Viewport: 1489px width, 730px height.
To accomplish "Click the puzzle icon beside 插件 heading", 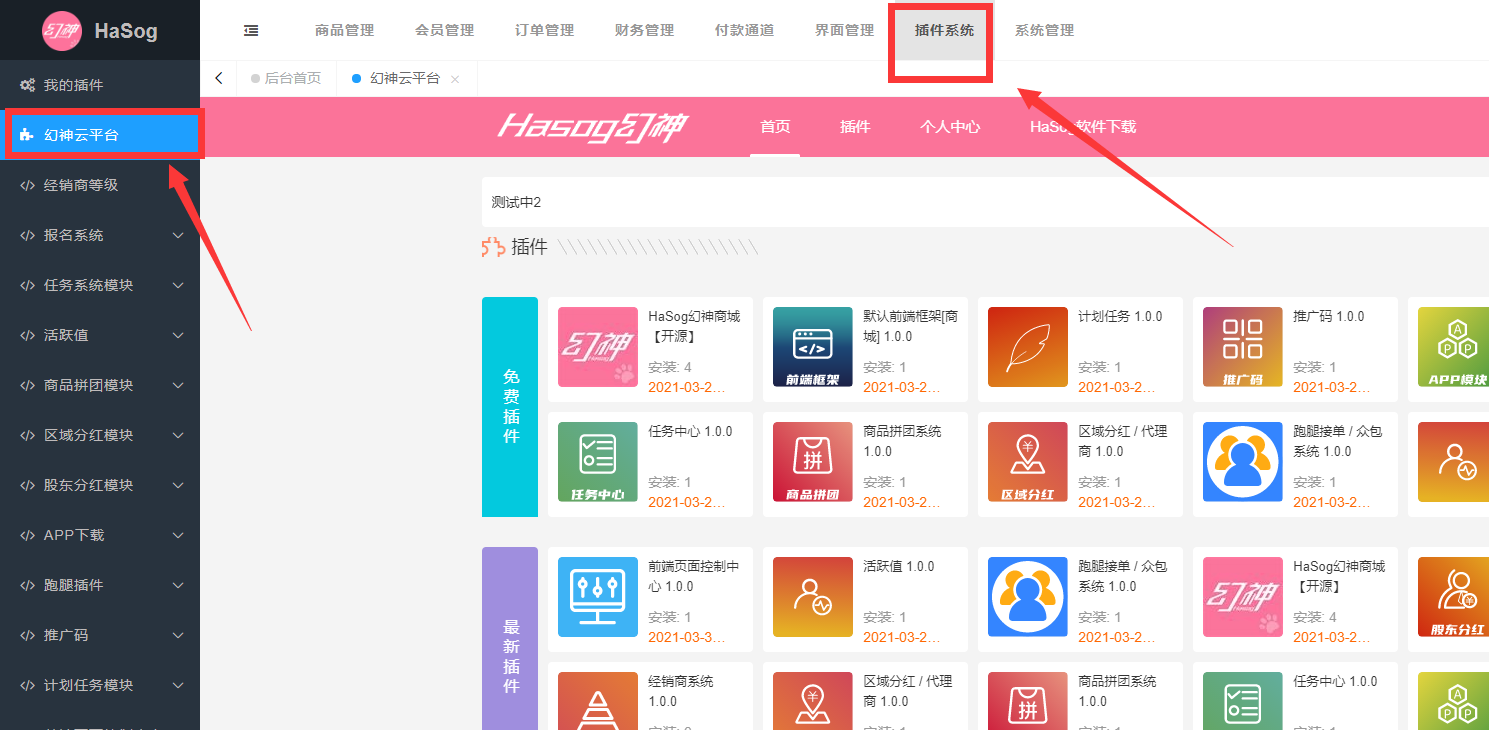I will pyautogui.click(x=492, y=247).
